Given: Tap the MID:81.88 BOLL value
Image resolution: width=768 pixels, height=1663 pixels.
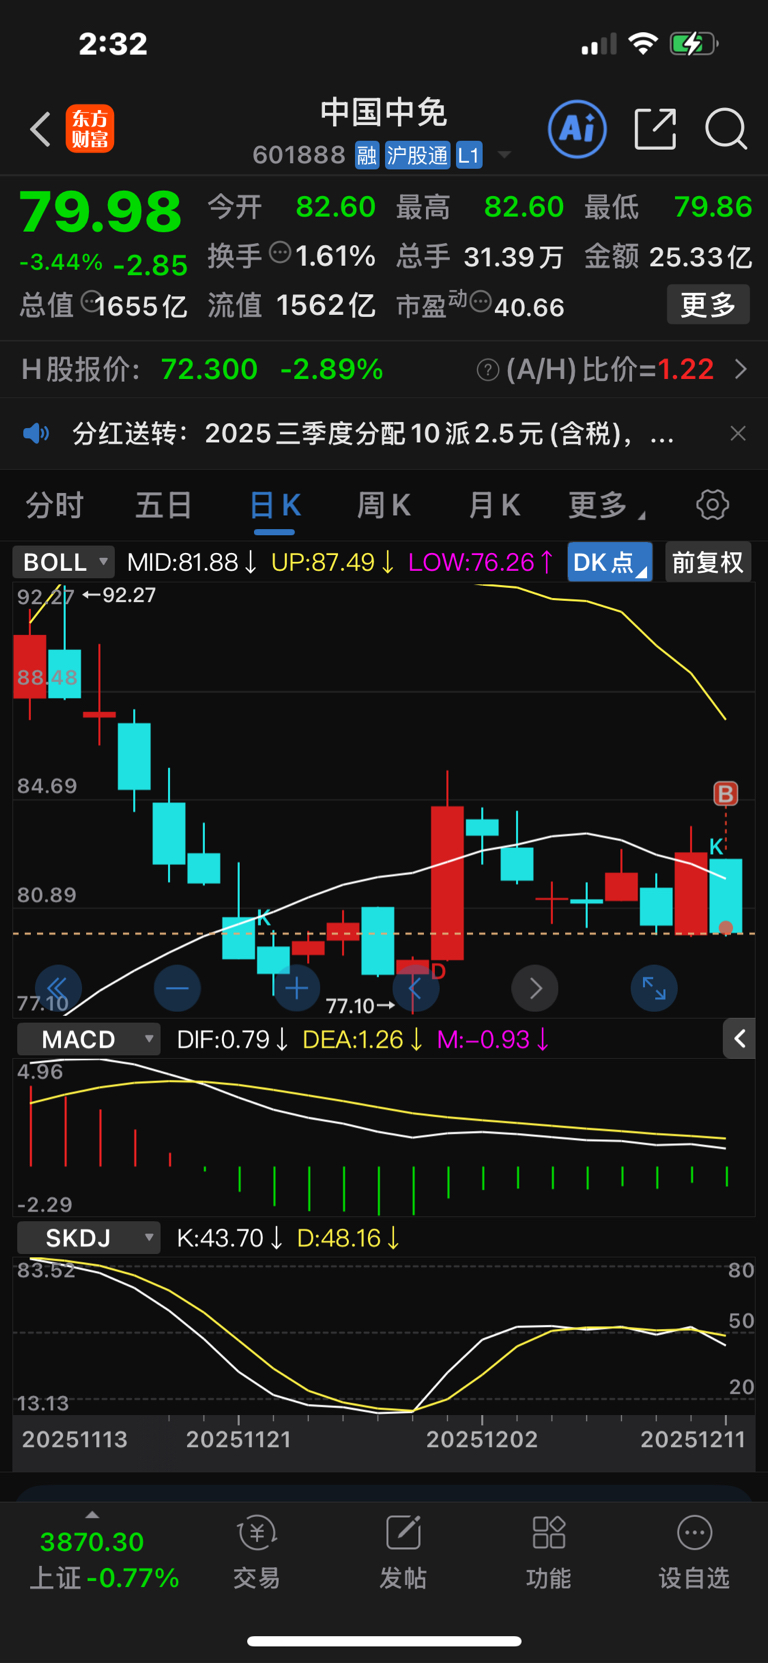Looking at the screenshot, I should pos(192,562).
